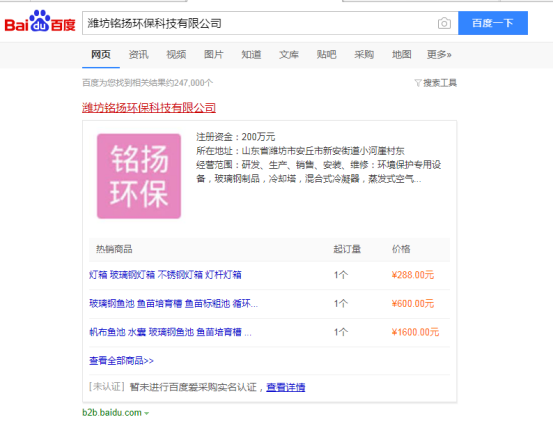
Task: Switch to the 采购 tab
Action: pyautogui.click(x=364, y=54)
